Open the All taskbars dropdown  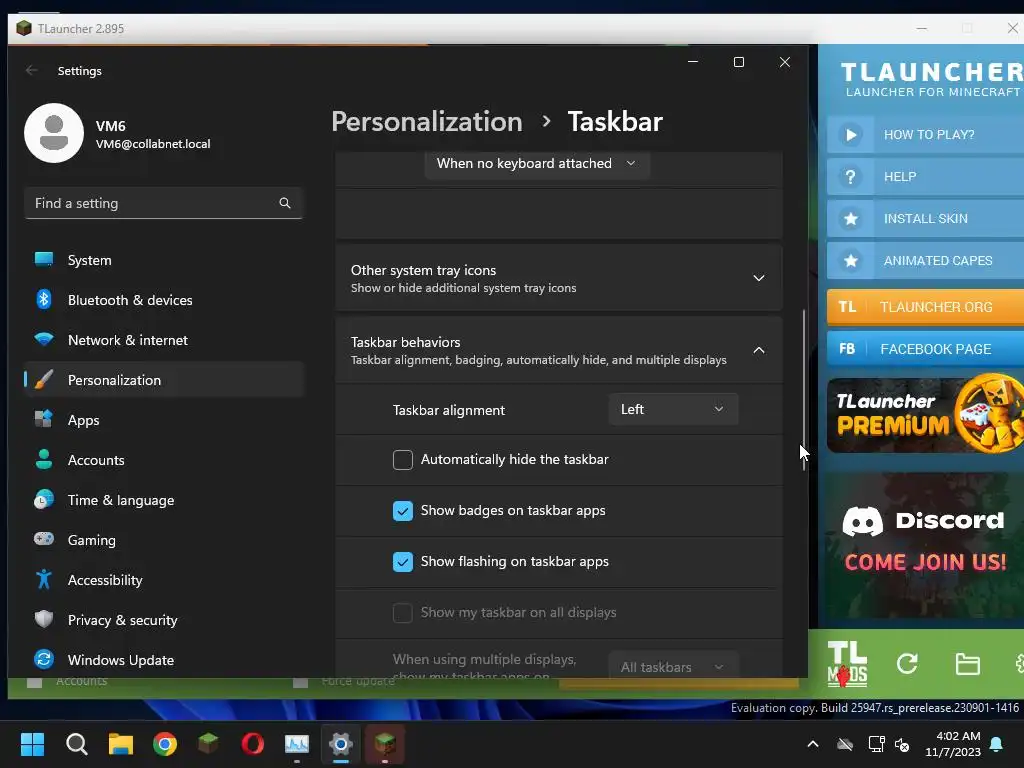point(673,665)
